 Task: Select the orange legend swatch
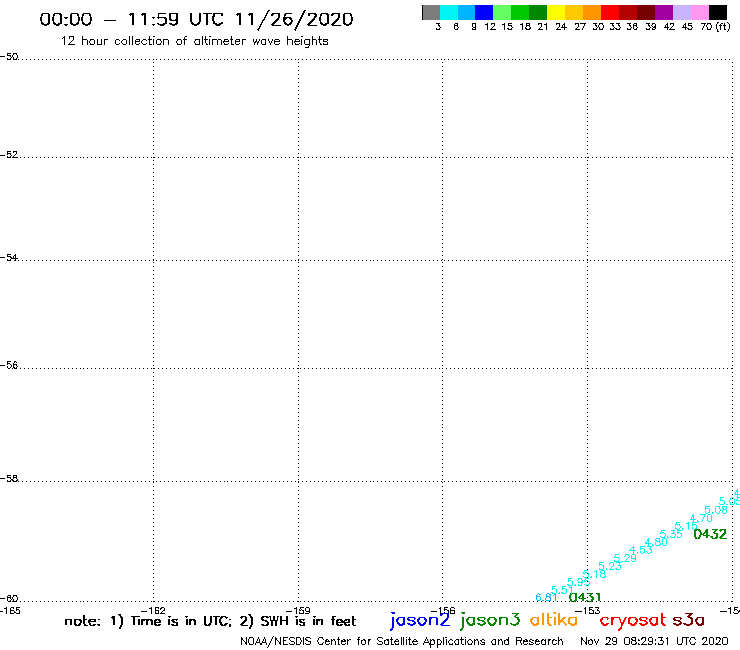pyautogui.click(x=592, y=12)
